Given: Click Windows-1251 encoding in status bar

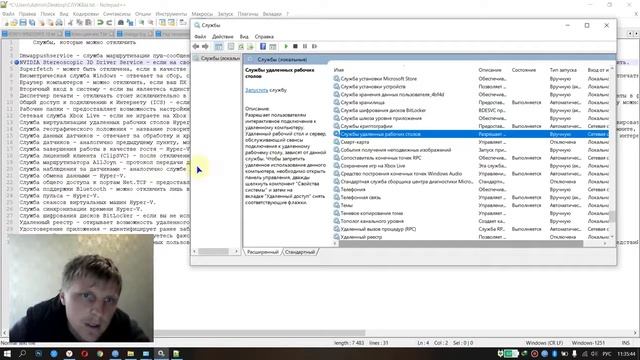Looking at the screenshot, I should click(588, 343).
